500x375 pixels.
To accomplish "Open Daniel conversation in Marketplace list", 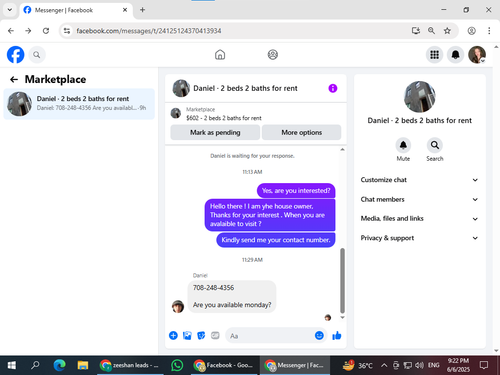I will tap(79, 104).
